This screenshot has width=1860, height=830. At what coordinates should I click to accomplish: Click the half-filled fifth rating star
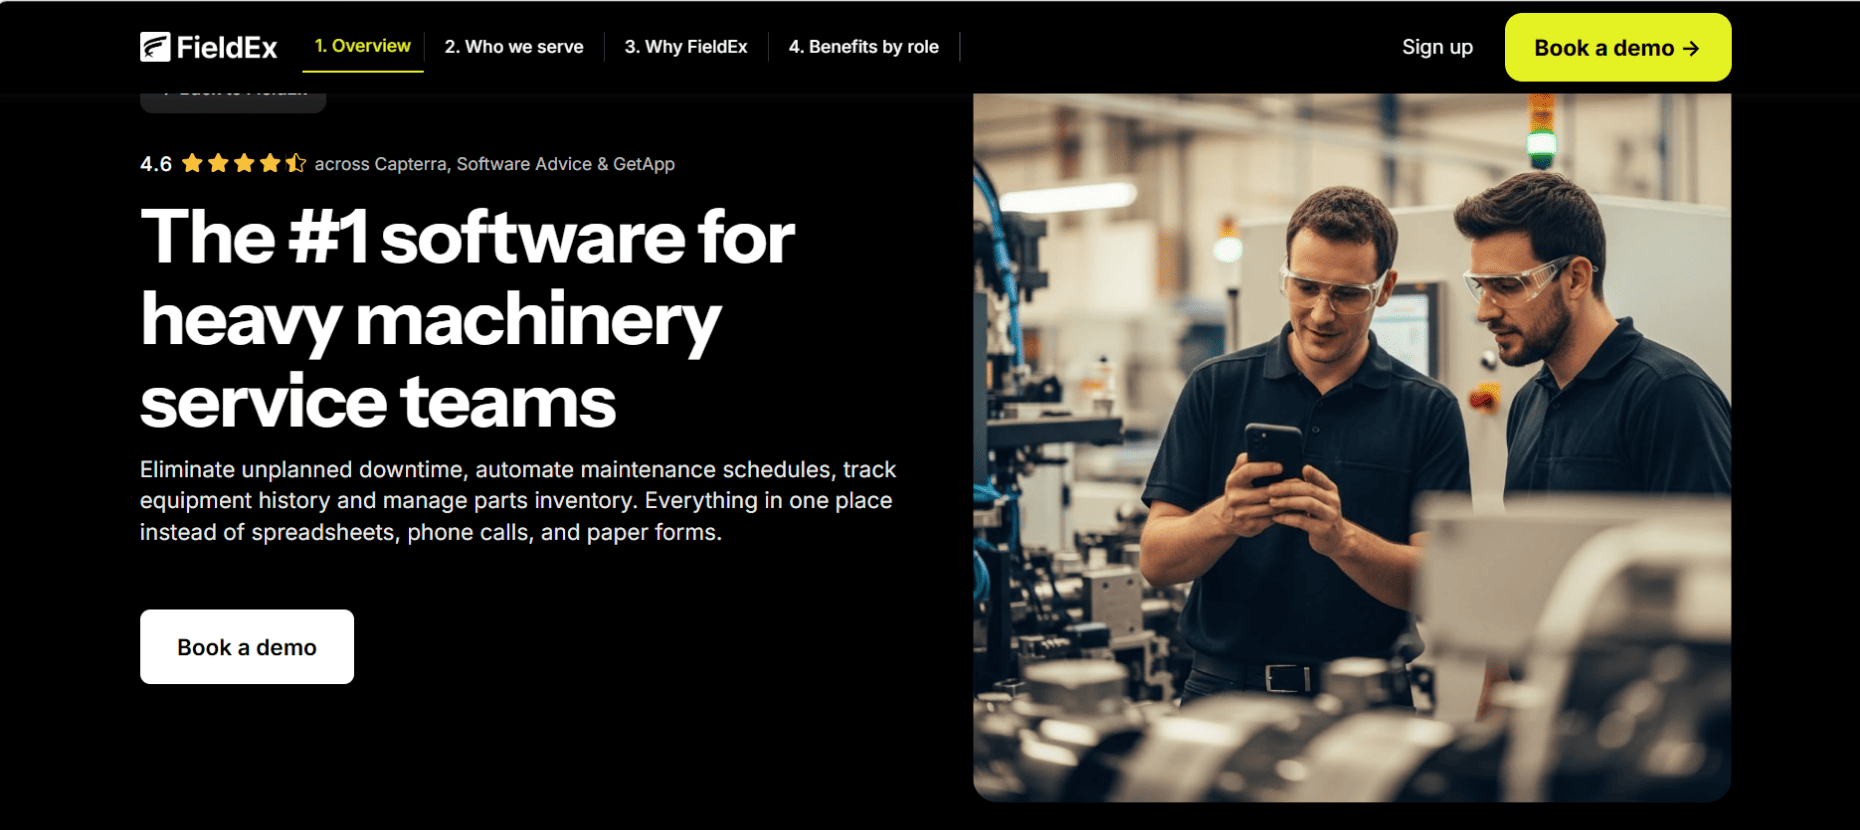point(296,163)
